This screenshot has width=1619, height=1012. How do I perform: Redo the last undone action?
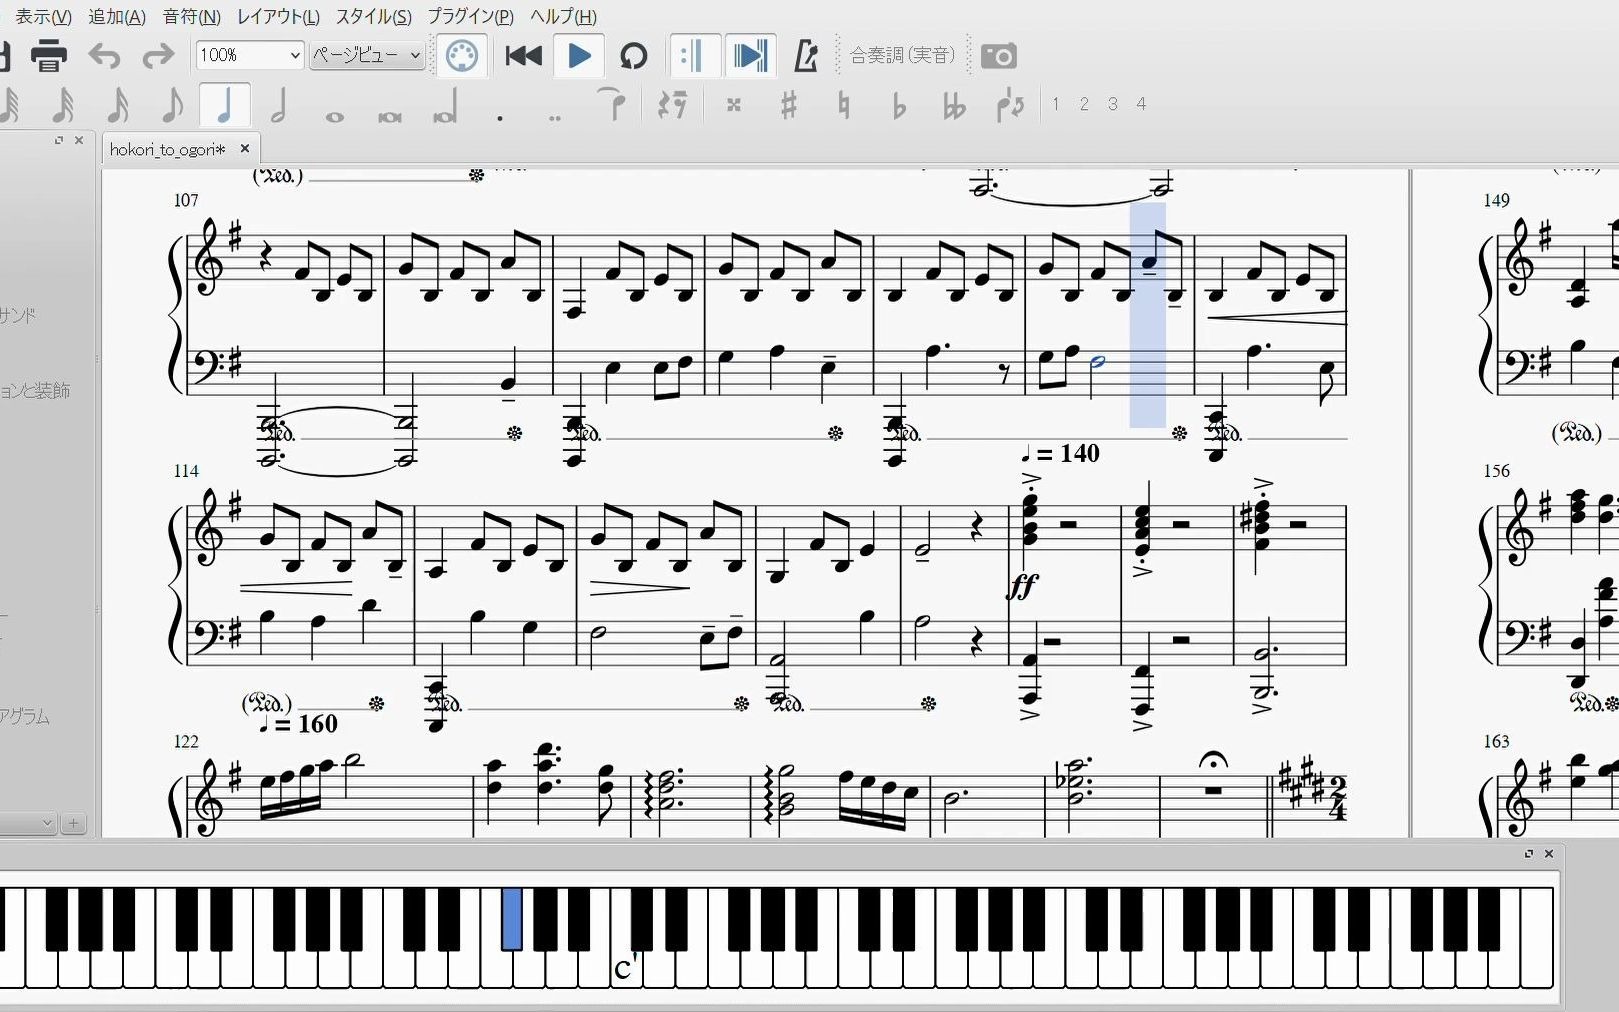[157, 56]
